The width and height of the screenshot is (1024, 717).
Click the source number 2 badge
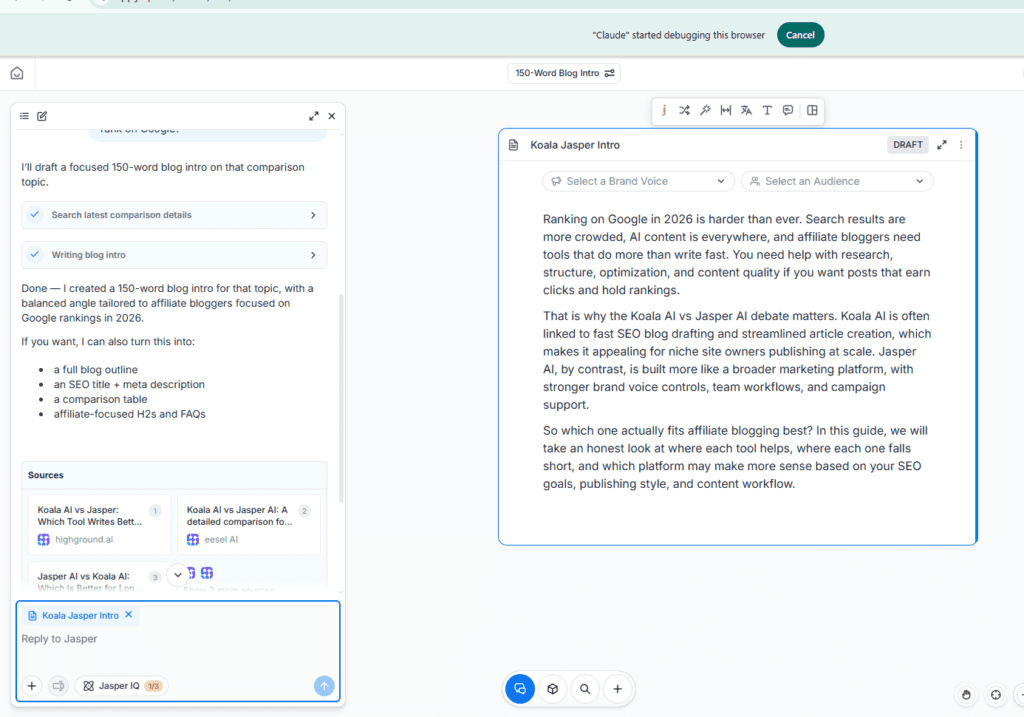click(x=304, y=511)
